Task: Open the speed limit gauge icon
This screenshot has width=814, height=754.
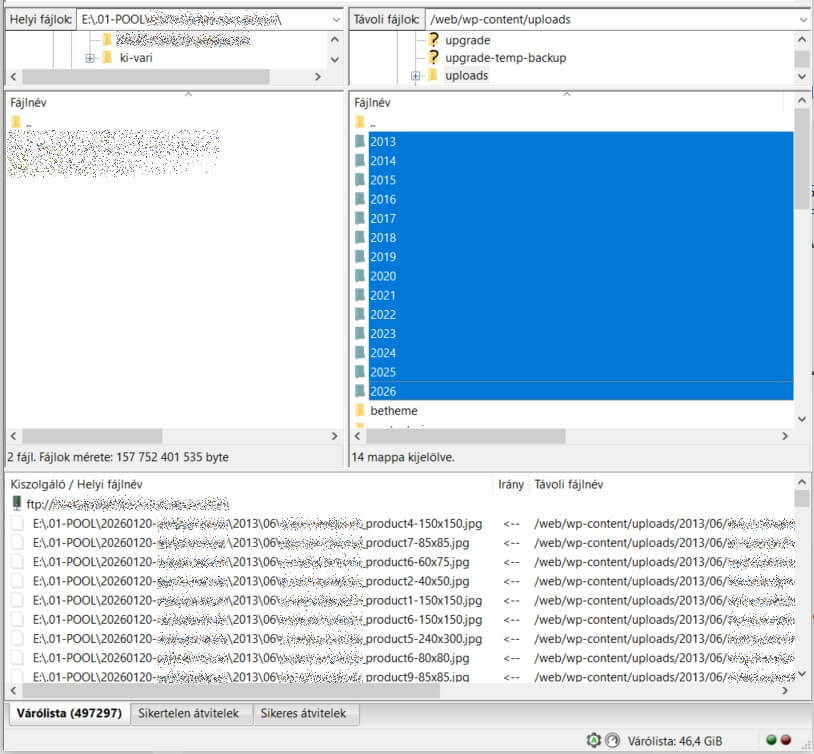Action: tap(611, 741)
